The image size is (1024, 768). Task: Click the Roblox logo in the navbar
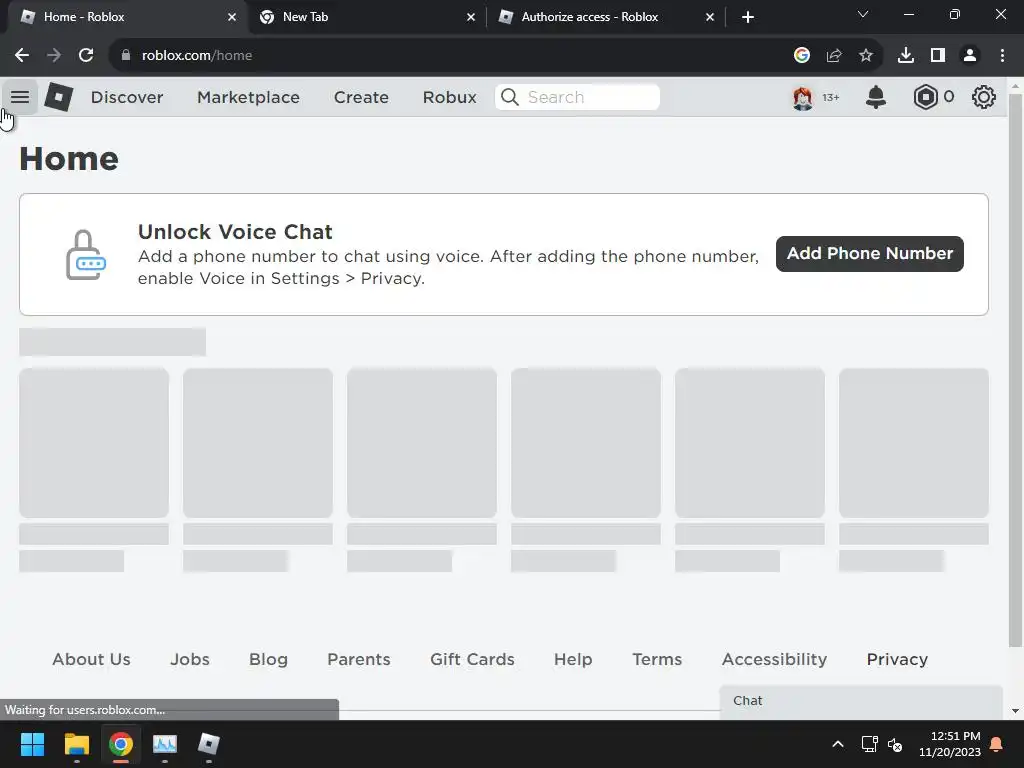click(x=59, y=97)
